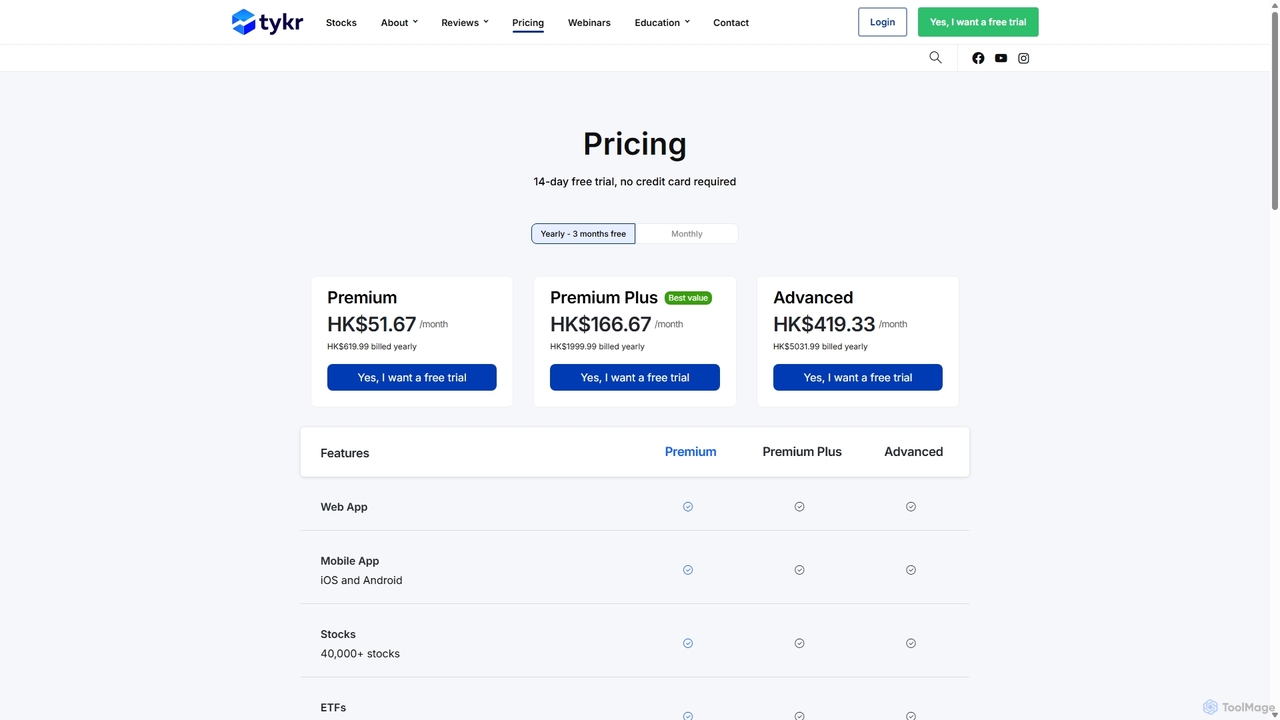Select Premium column header in Features table
1280x720 pixels.
click(x=691, y=452)
